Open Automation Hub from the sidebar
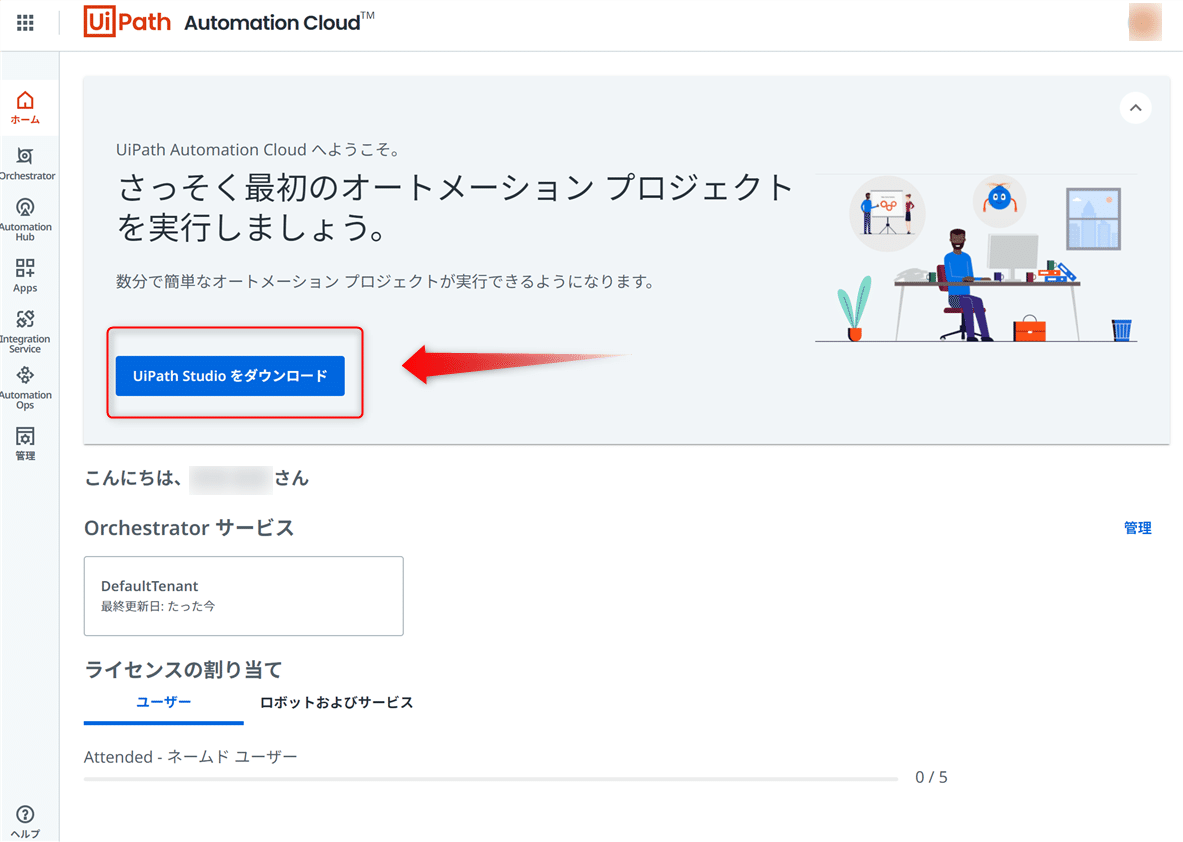This screenshot has height=842, width=1183. 25,220
